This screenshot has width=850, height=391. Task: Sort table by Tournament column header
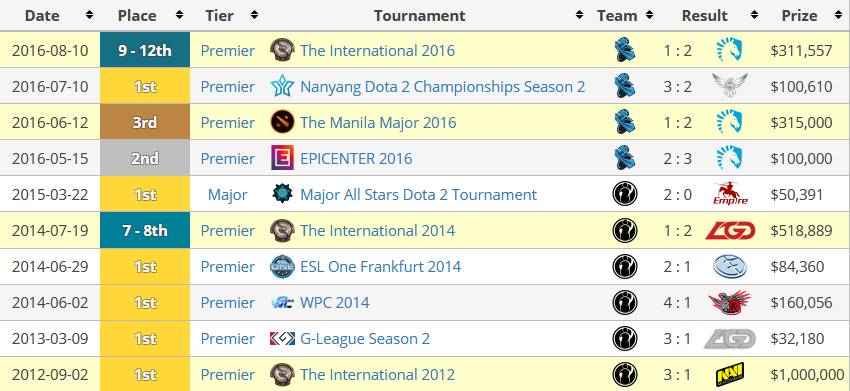point(419,16)
